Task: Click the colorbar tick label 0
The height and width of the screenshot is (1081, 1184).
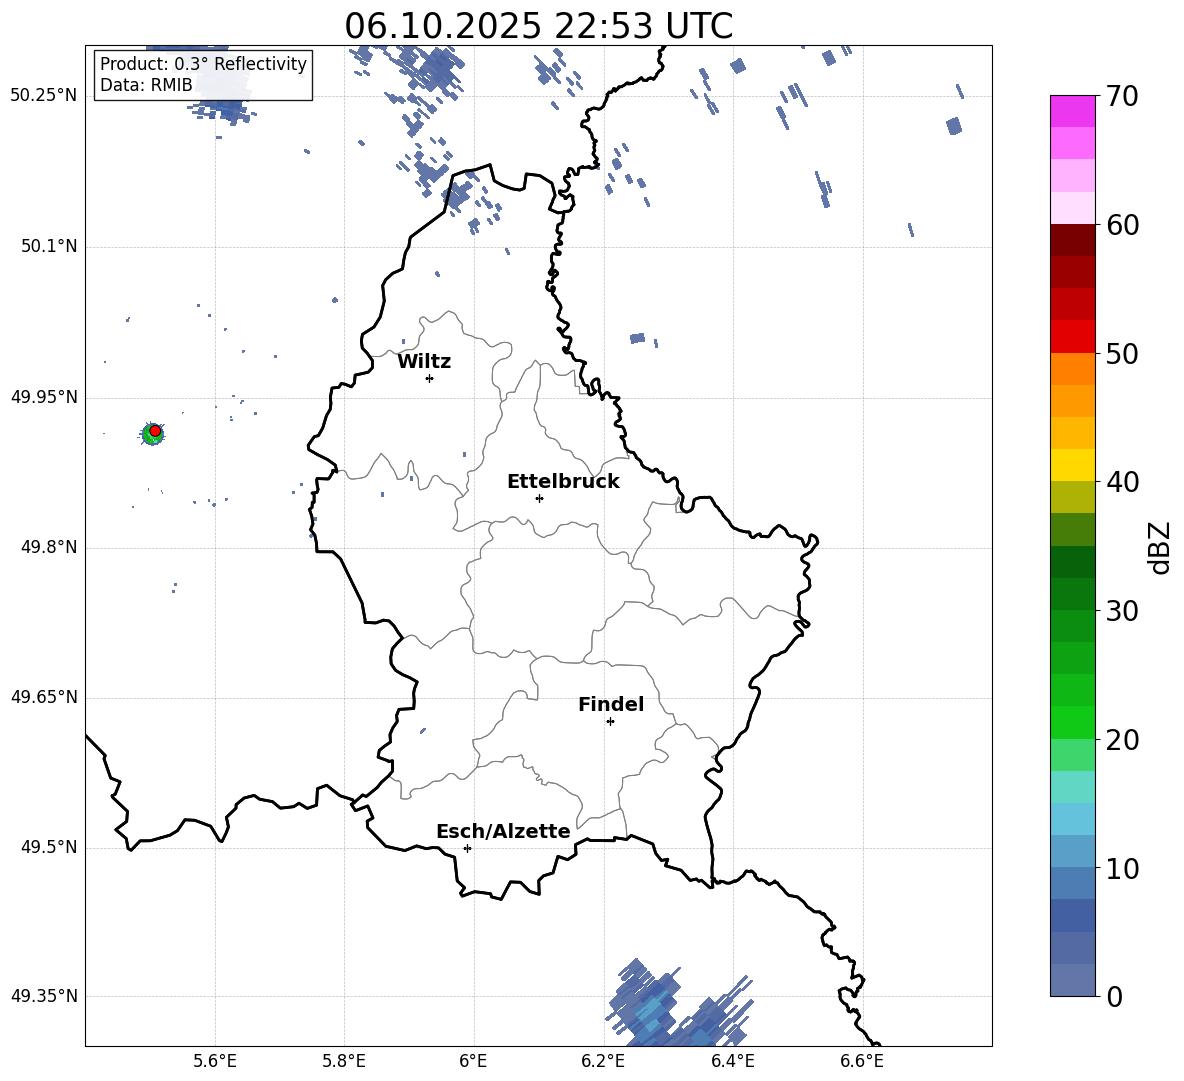Action: click(x=1114, y=997)
